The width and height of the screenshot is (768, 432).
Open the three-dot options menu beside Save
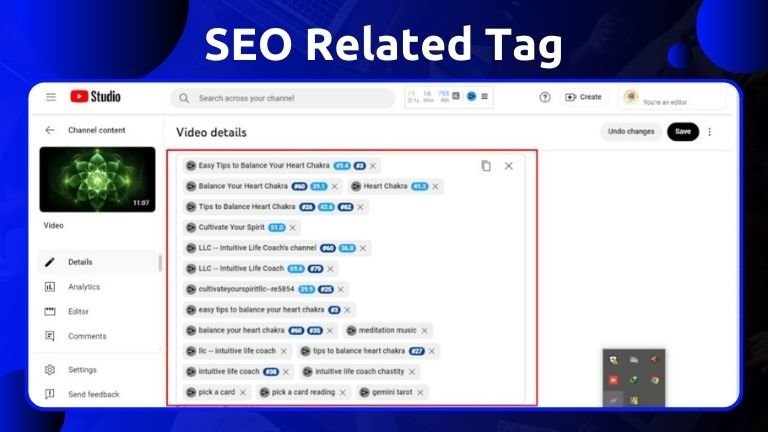click(710, 132)
